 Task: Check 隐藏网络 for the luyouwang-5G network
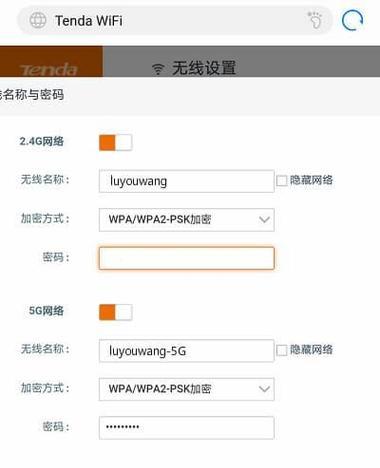click(x=281, y=350)
